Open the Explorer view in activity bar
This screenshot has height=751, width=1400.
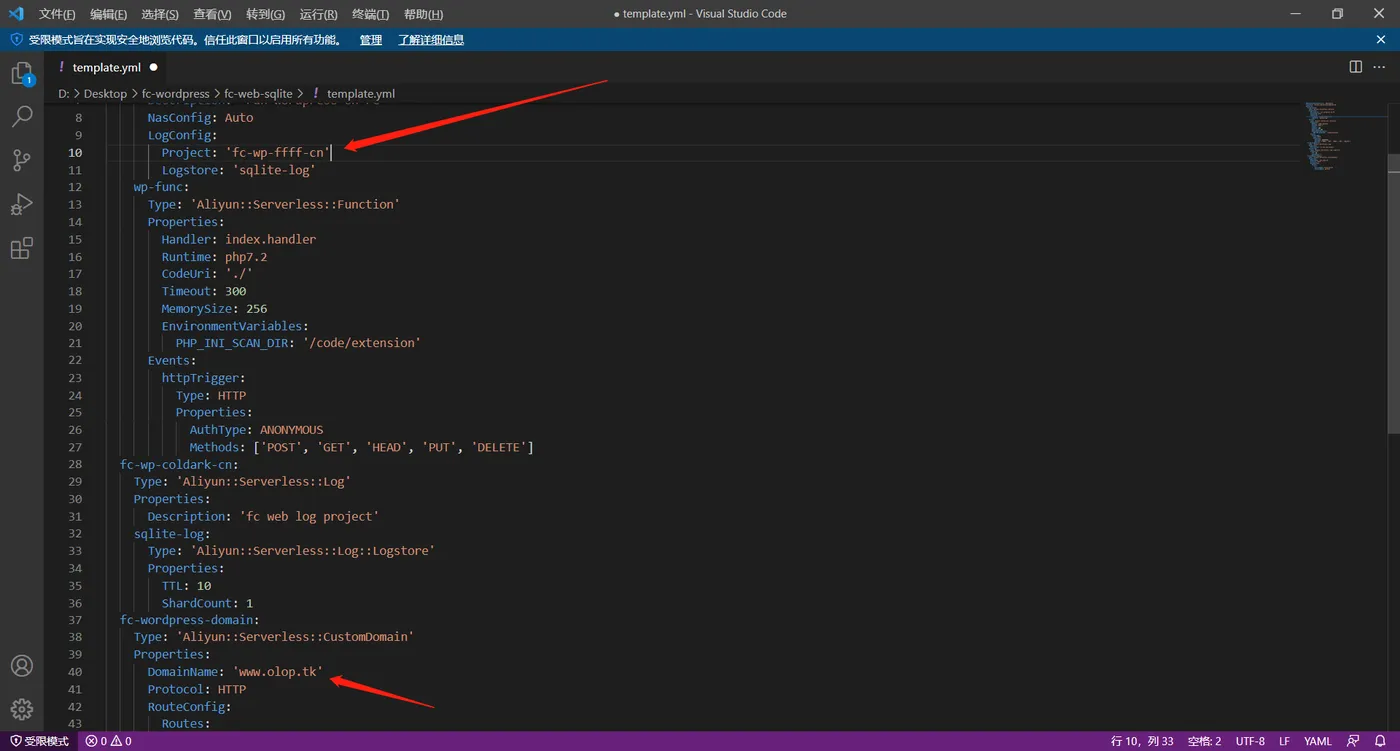pyautogui.click(x=21, y=74)
